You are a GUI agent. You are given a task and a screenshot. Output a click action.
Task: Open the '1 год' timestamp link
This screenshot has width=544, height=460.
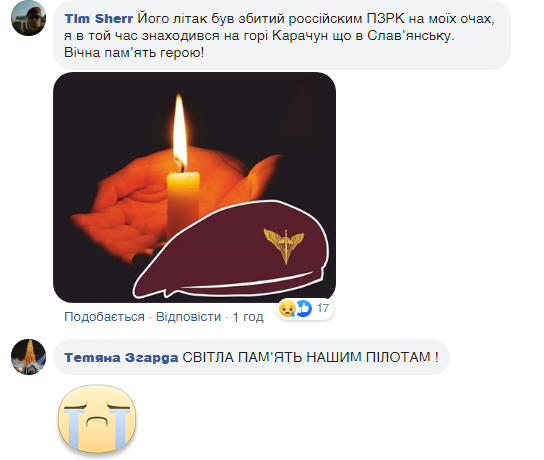tap(248, 317)
